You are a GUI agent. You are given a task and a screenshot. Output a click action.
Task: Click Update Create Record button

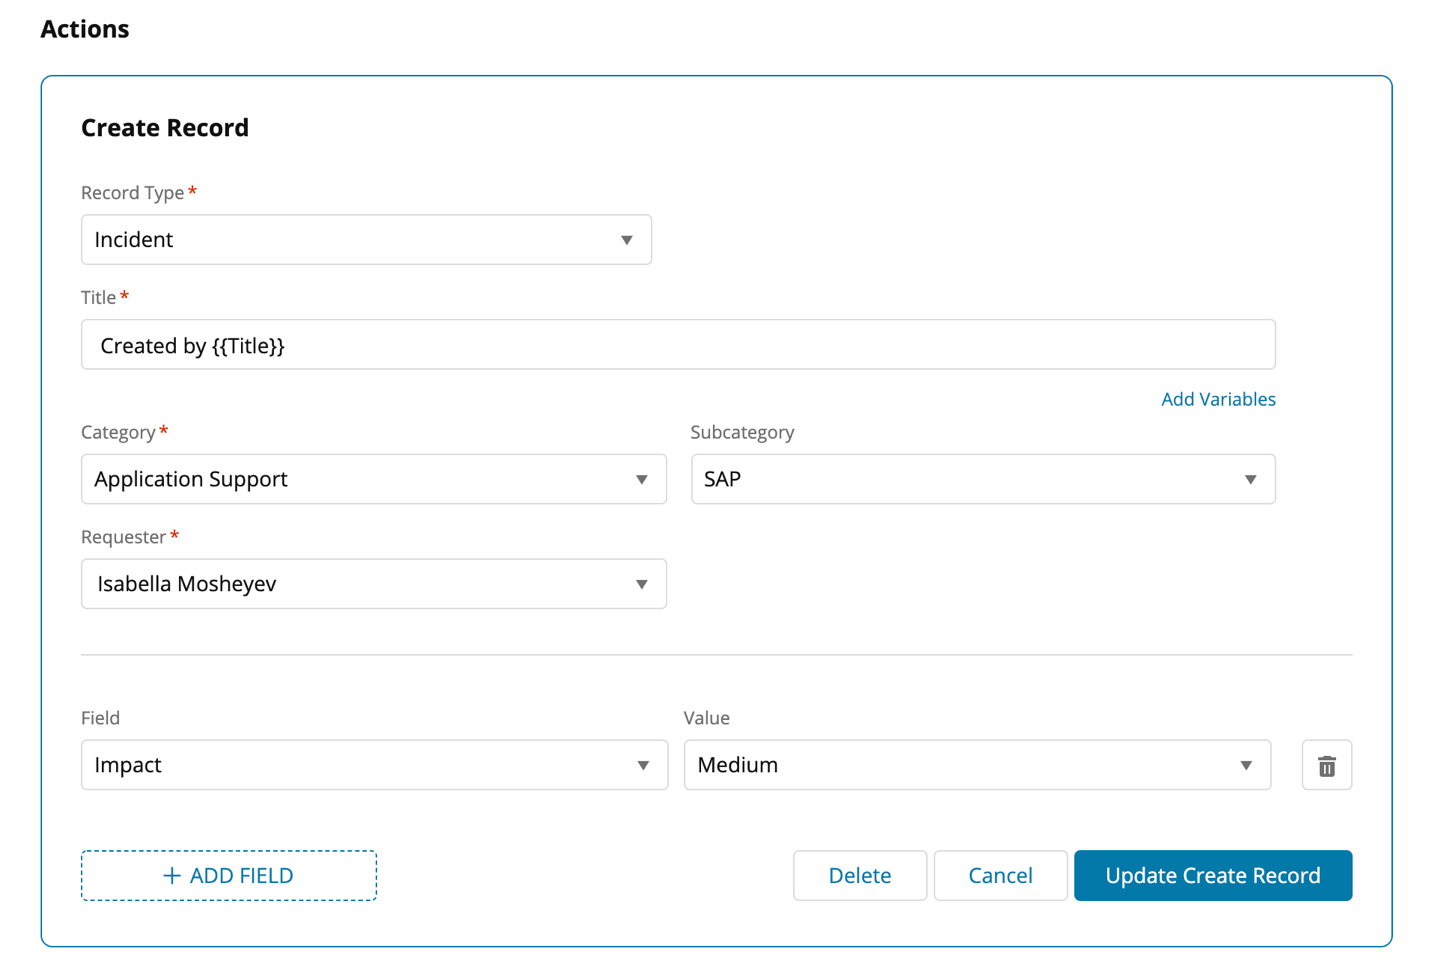pos(1212,876)
